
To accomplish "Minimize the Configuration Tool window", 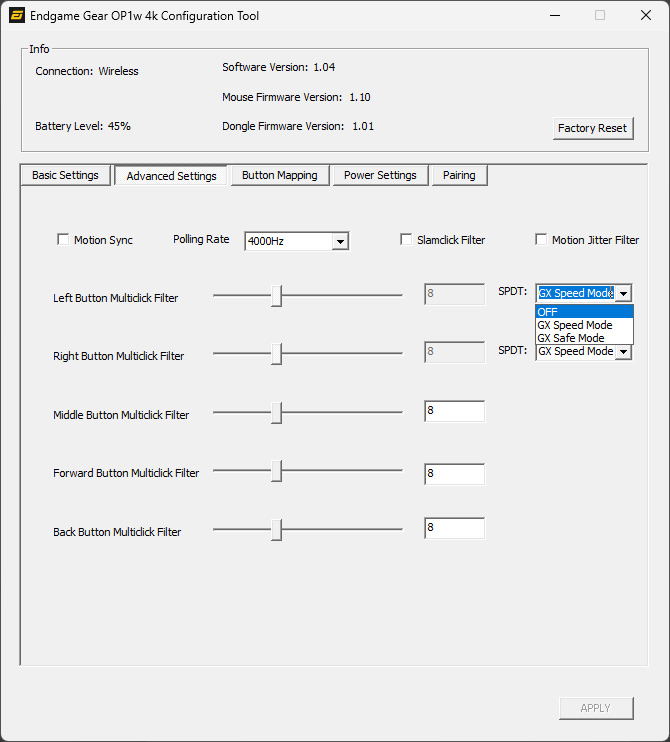I will [555, 15].
